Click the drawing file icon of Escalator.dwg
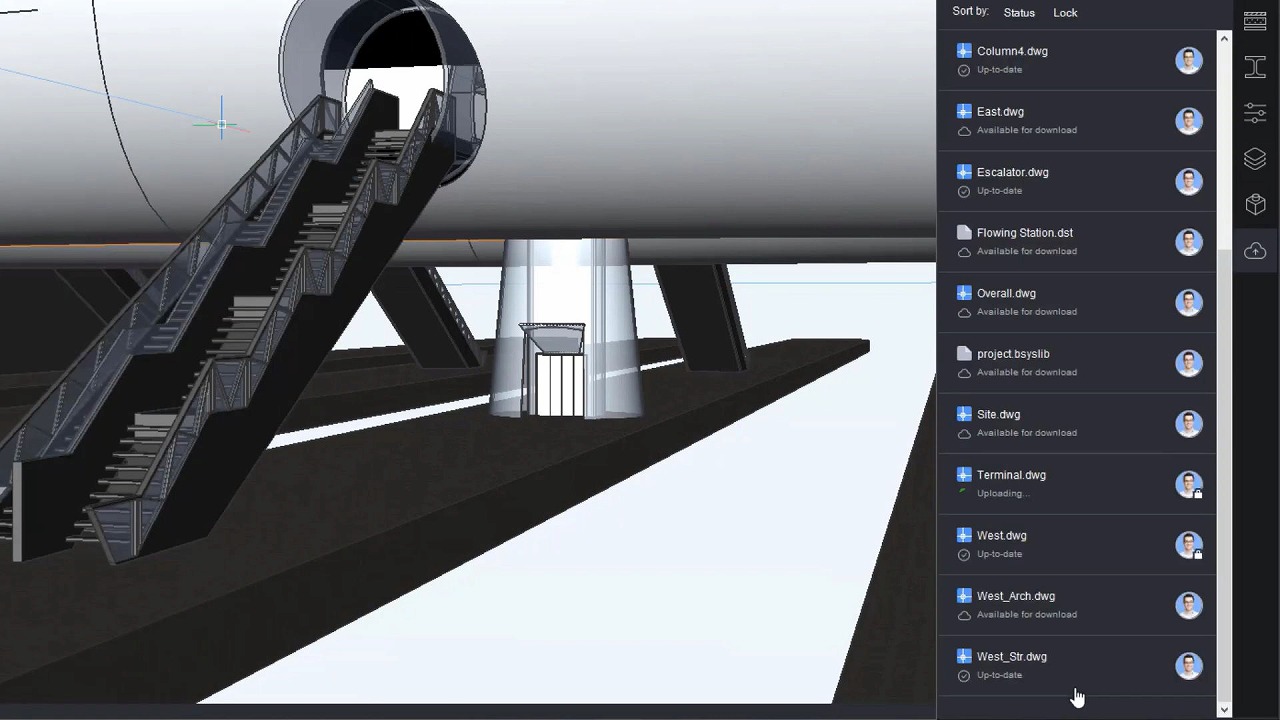1280x720 pixels. 964,172
